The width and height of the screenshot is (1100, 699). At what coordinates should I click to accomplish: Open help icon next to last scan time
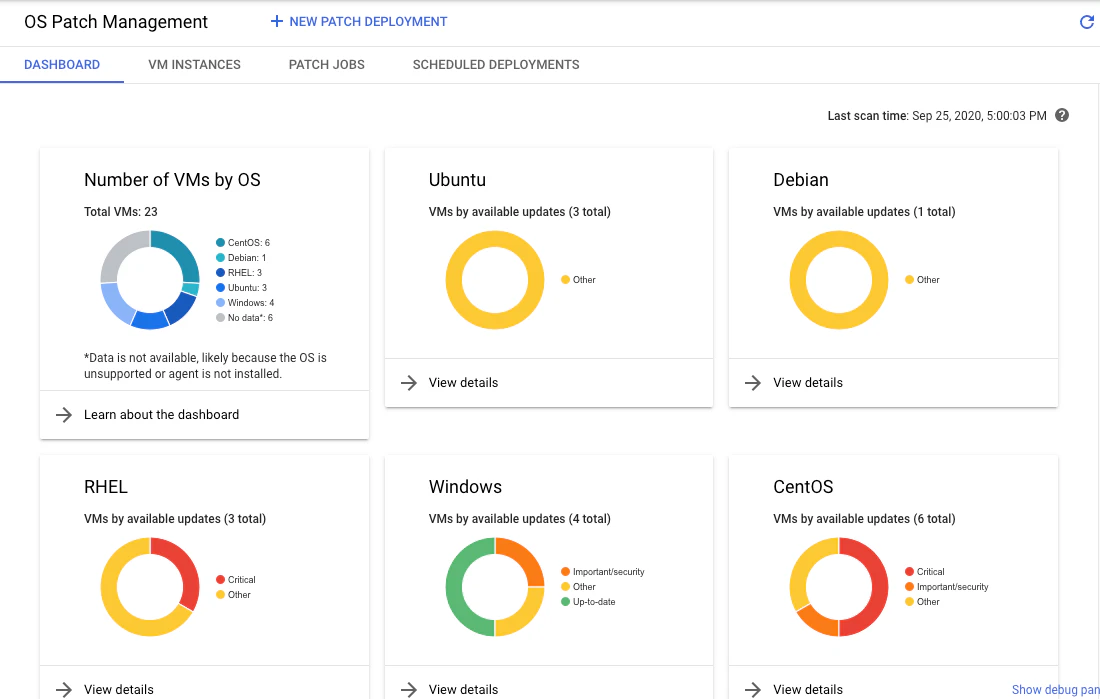[1062, 116]
